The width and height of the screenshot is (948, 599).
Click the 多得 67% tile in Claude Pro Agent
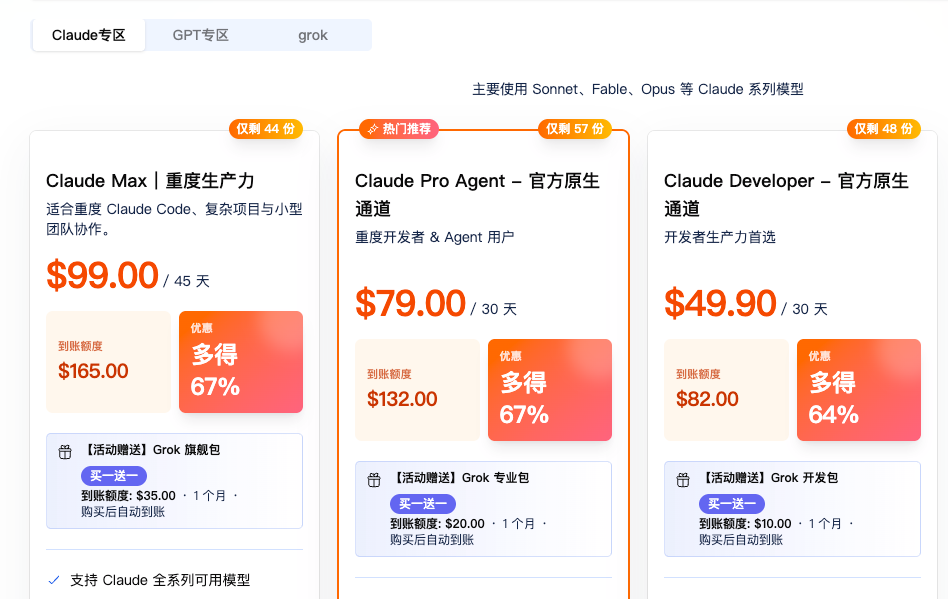(x=550, y=390)
